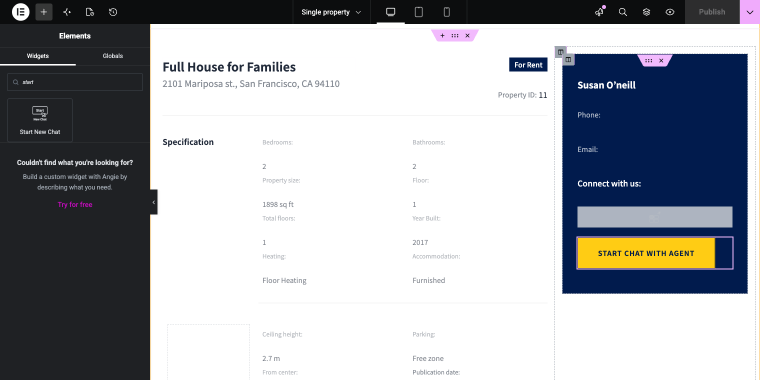This screenshot has height=380, width=760.
Task: Click the Connect with us: heading
Action: tap(609, 184)
